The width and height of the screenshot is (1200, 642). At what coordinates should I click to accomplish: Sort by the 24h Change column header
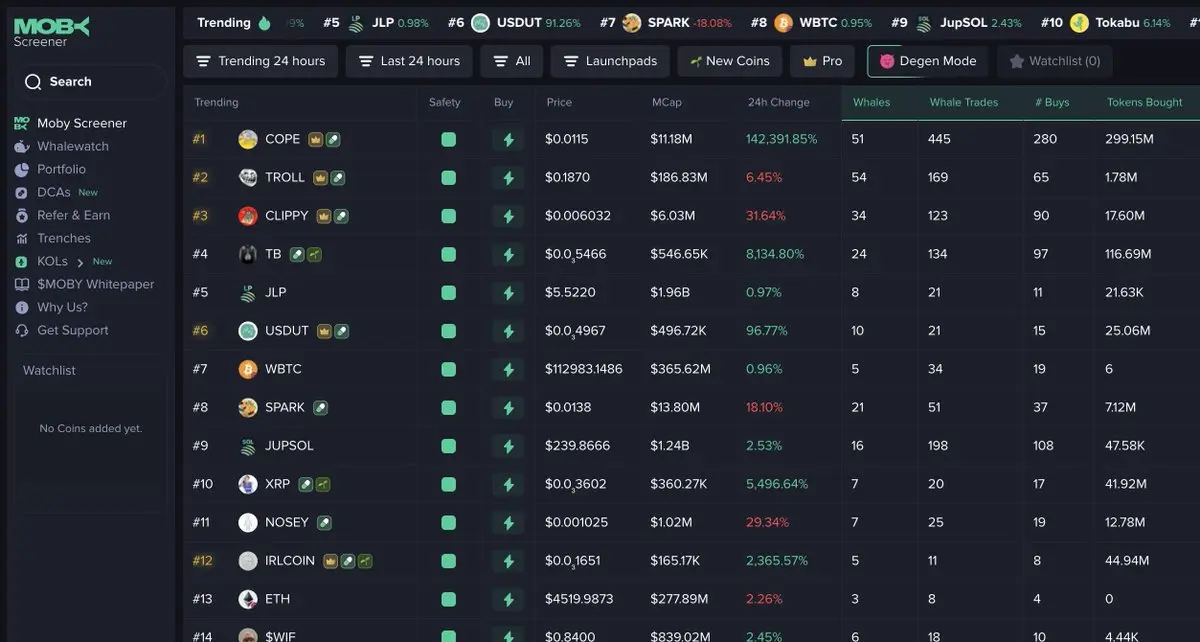point(778,103)
